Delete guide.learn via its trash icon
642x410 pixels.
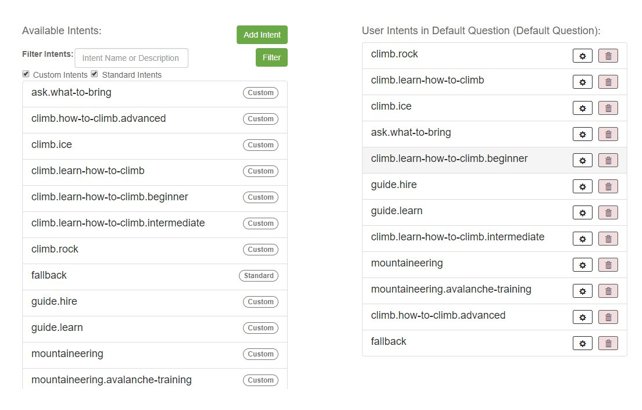pyautogui.click(x=608, y=213)
